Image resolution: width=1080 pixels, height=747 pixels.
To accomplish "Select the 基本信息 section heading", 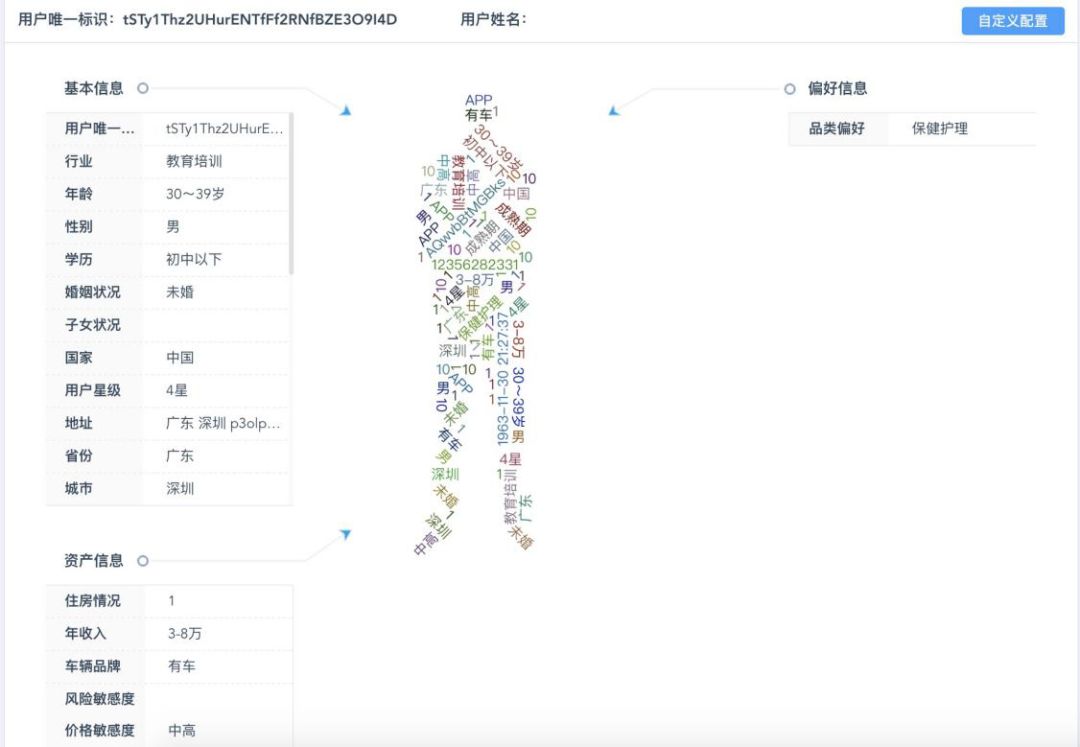I will (x=94, y=88).
